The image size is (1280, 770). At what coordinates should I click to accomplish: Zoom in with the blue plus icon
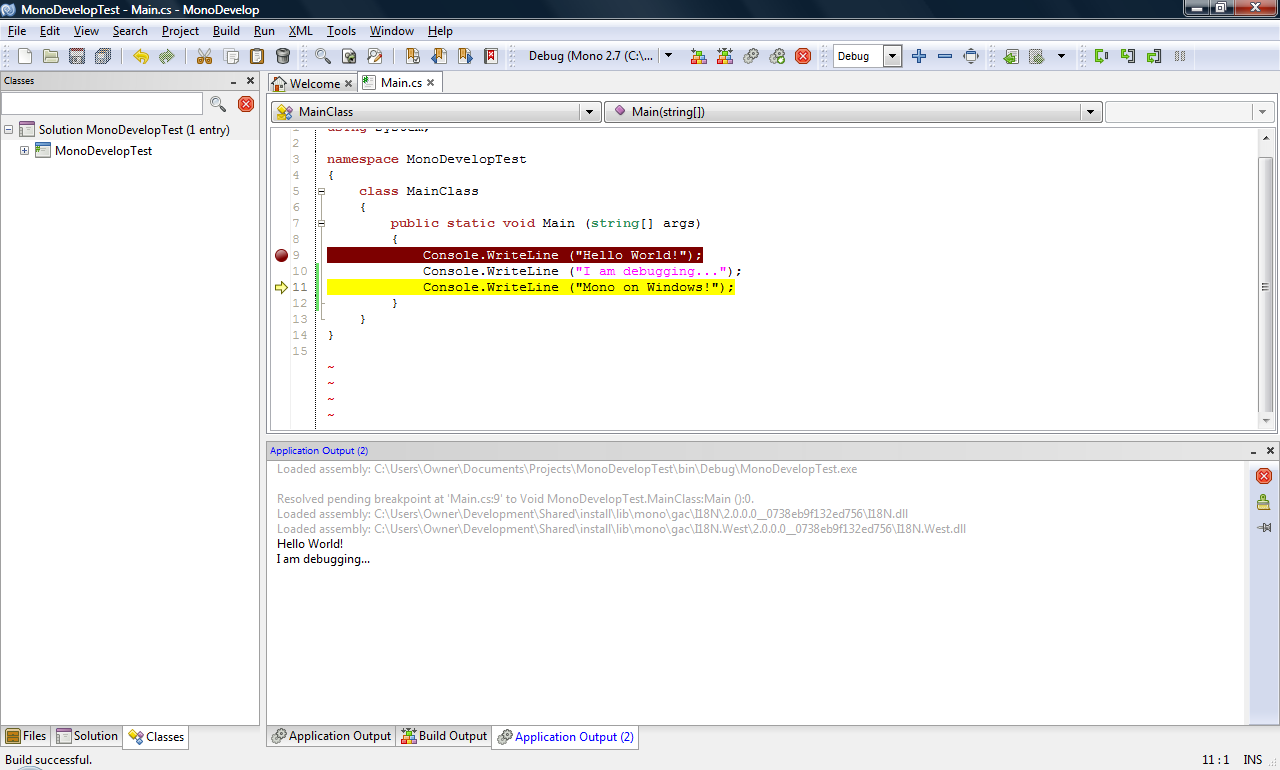(x=919, y=56)
